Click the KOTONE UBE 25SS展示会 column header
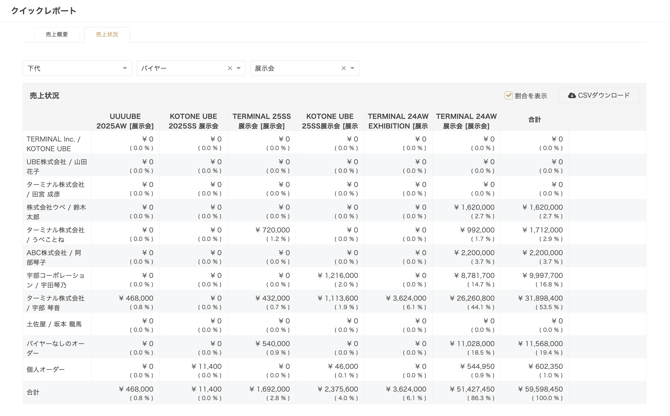The image size is (670, 416). click(330, 121)
